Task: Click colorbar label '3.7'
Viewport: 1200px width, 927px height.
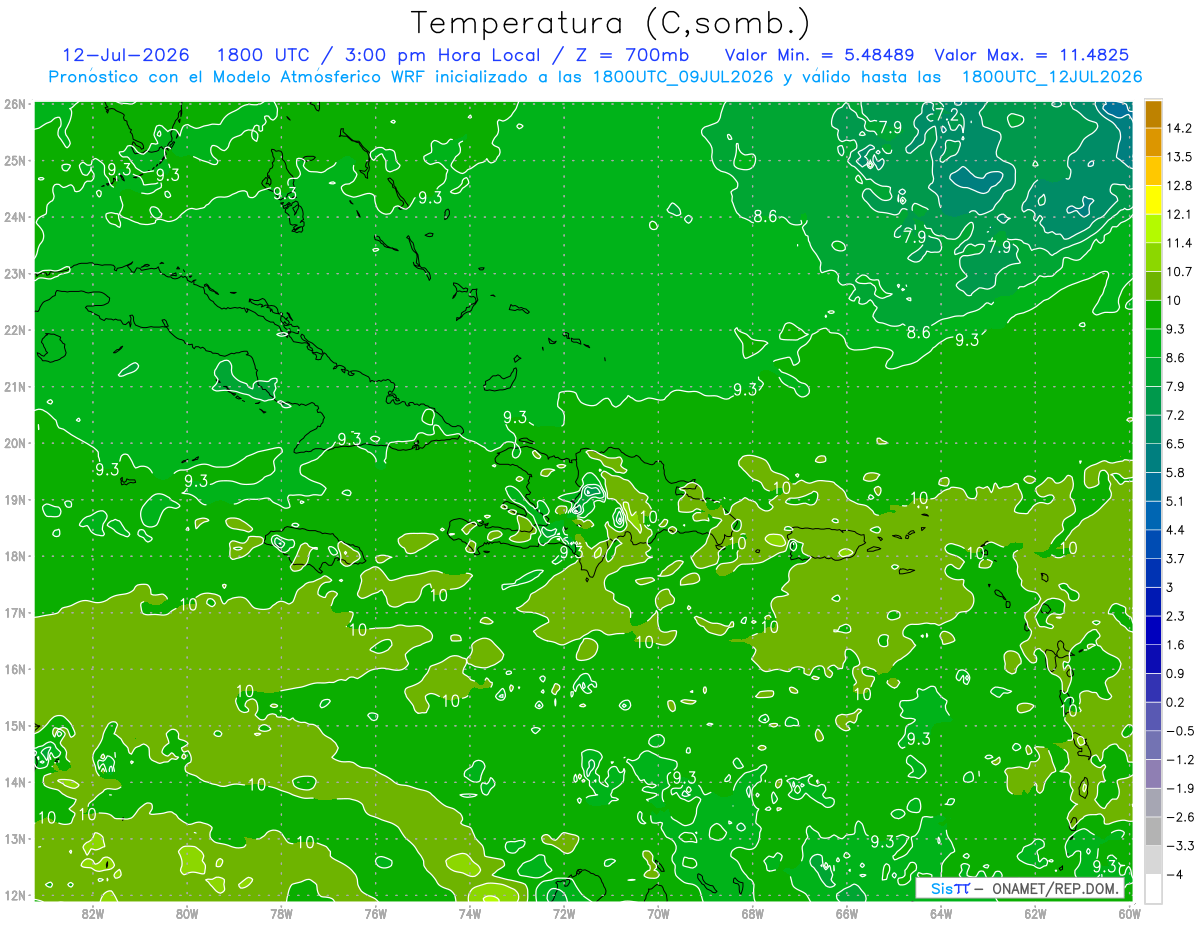Action: (x=1177, y=558)
